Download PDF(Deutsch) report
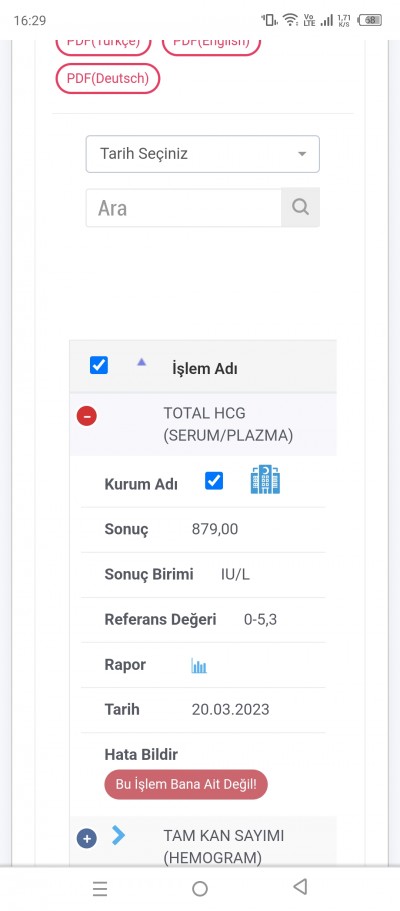Image resolution: width=400 pixels, height=911 pixels. point(108,78)
